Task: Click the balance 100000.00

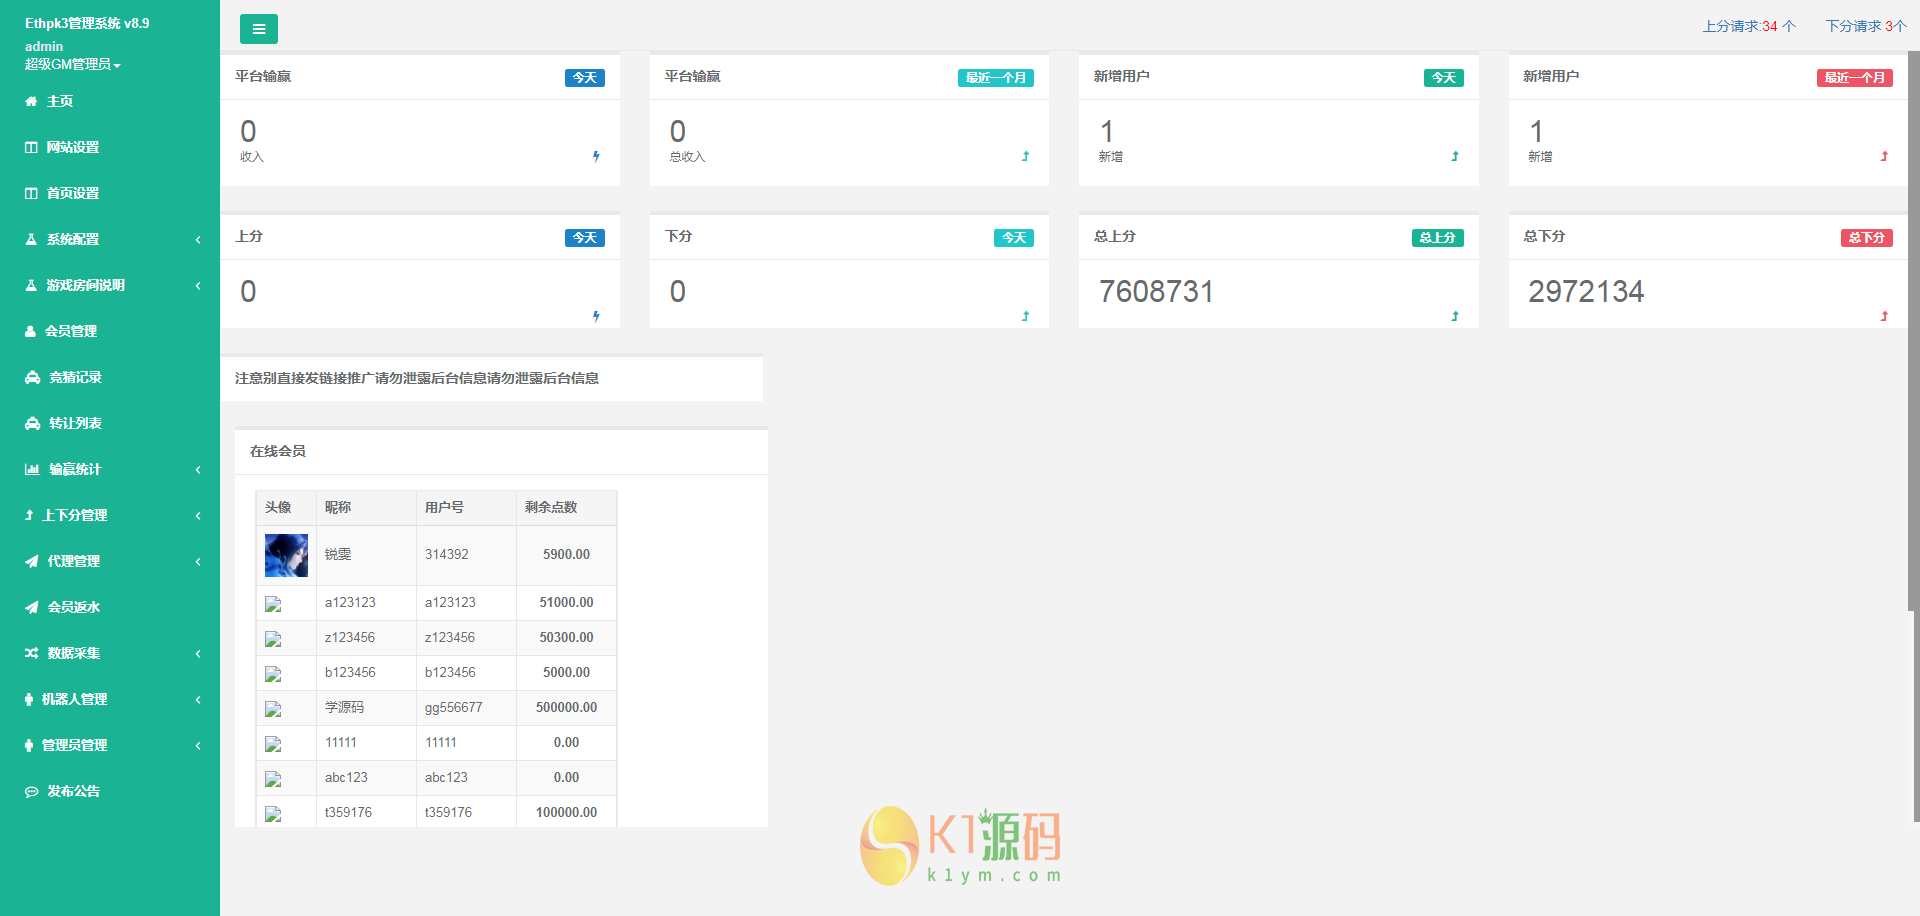Action: [x=566, y=812]
